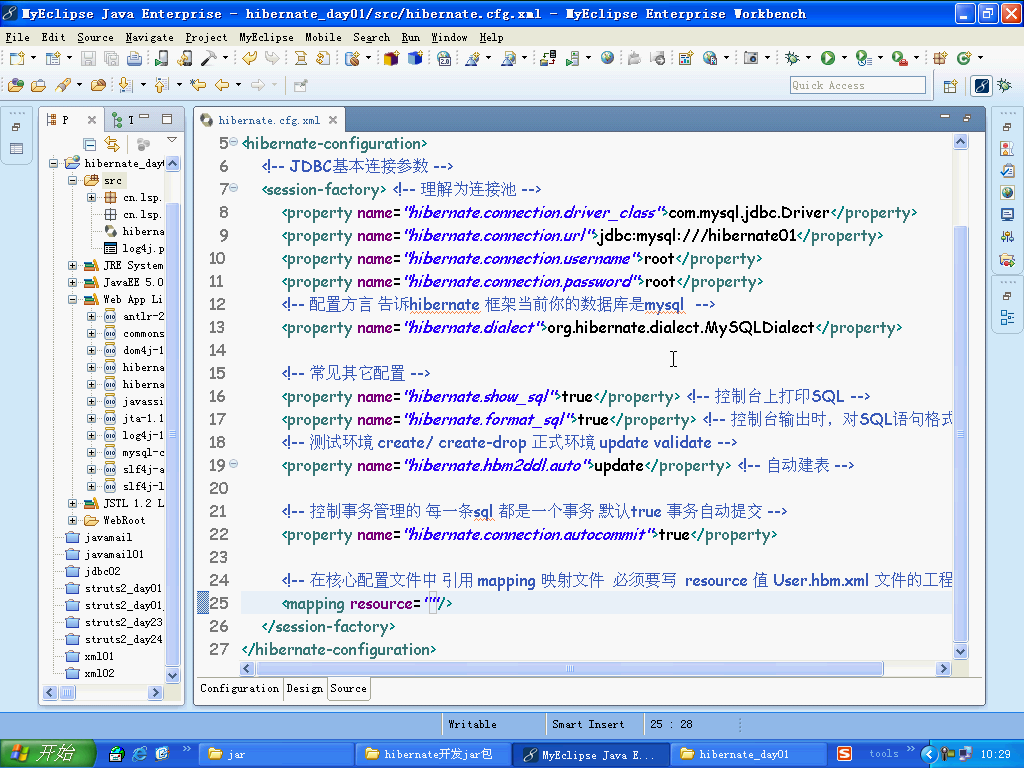
Task: Switch to the 'jar' taskbar window
Action: [x=276, y=754]
